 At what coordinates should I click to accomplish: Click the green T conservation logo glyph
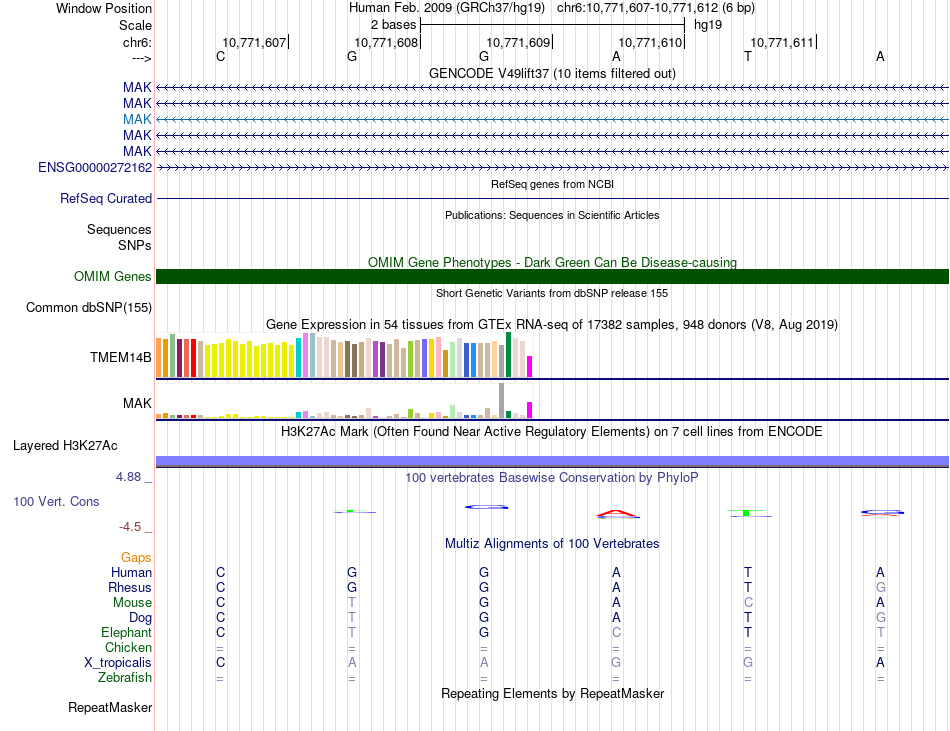748,513
